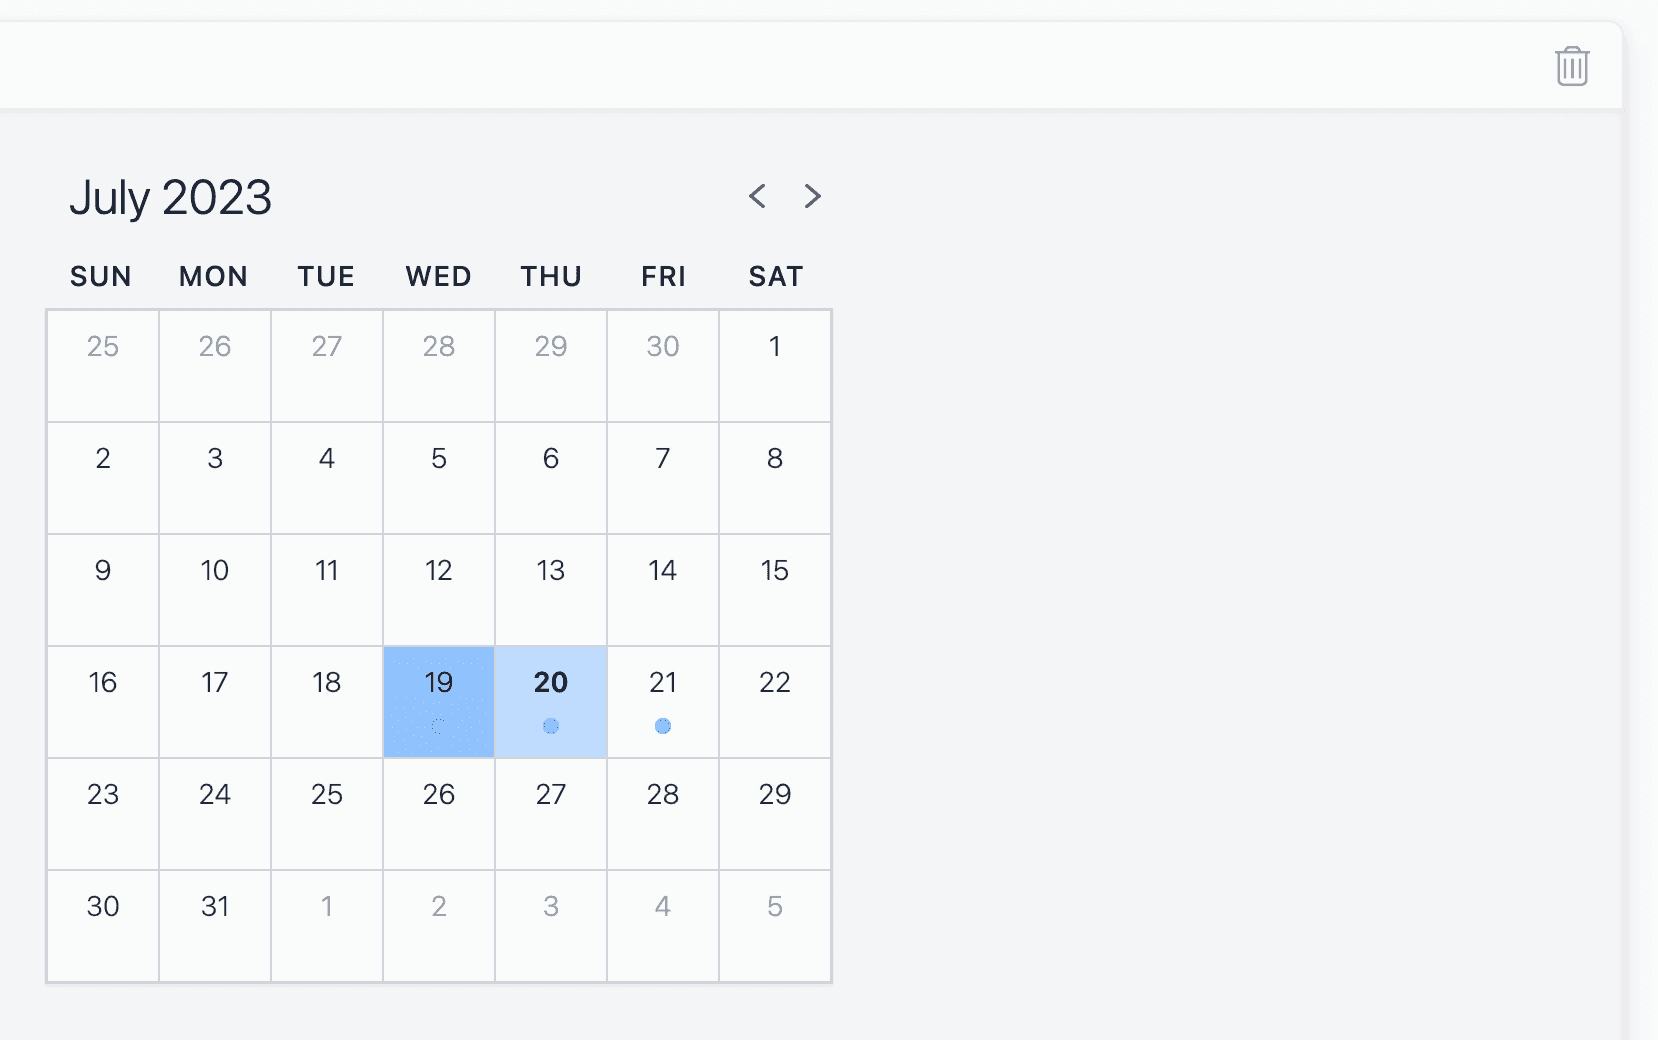Click the trash delete icon
This screenshot has height=1040, width=1658.
tap(1572, 67)
